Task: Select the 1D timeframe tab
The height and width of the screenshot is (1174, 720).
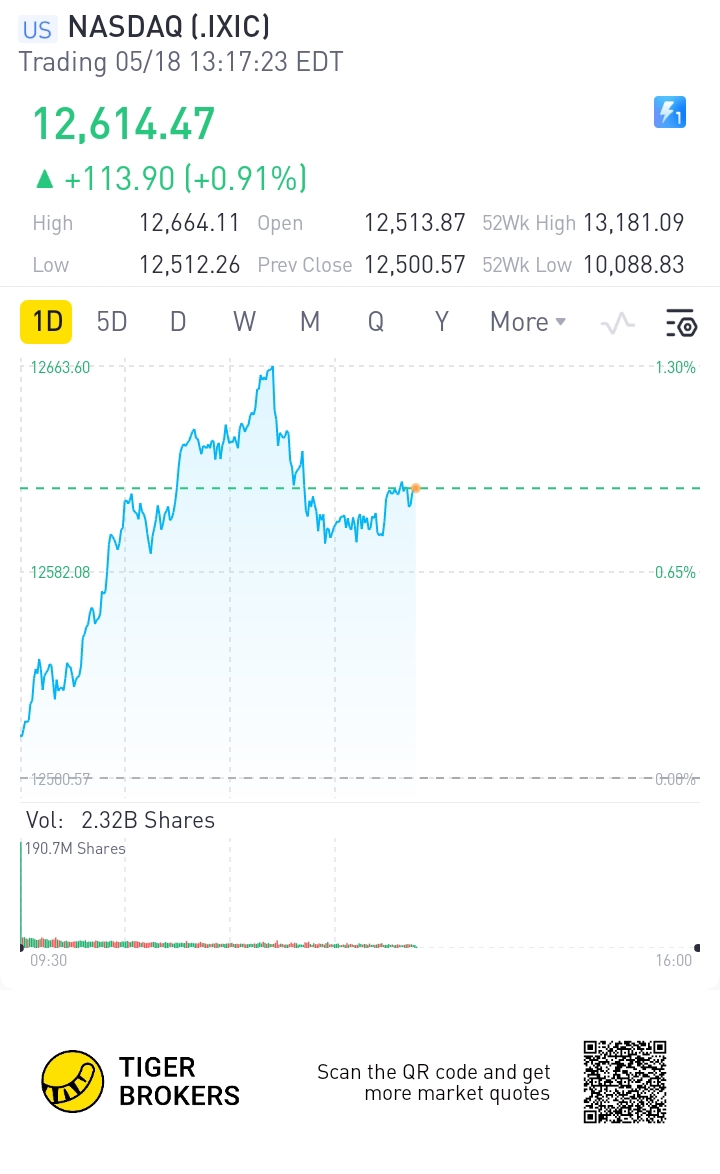Action: (48, 322)
